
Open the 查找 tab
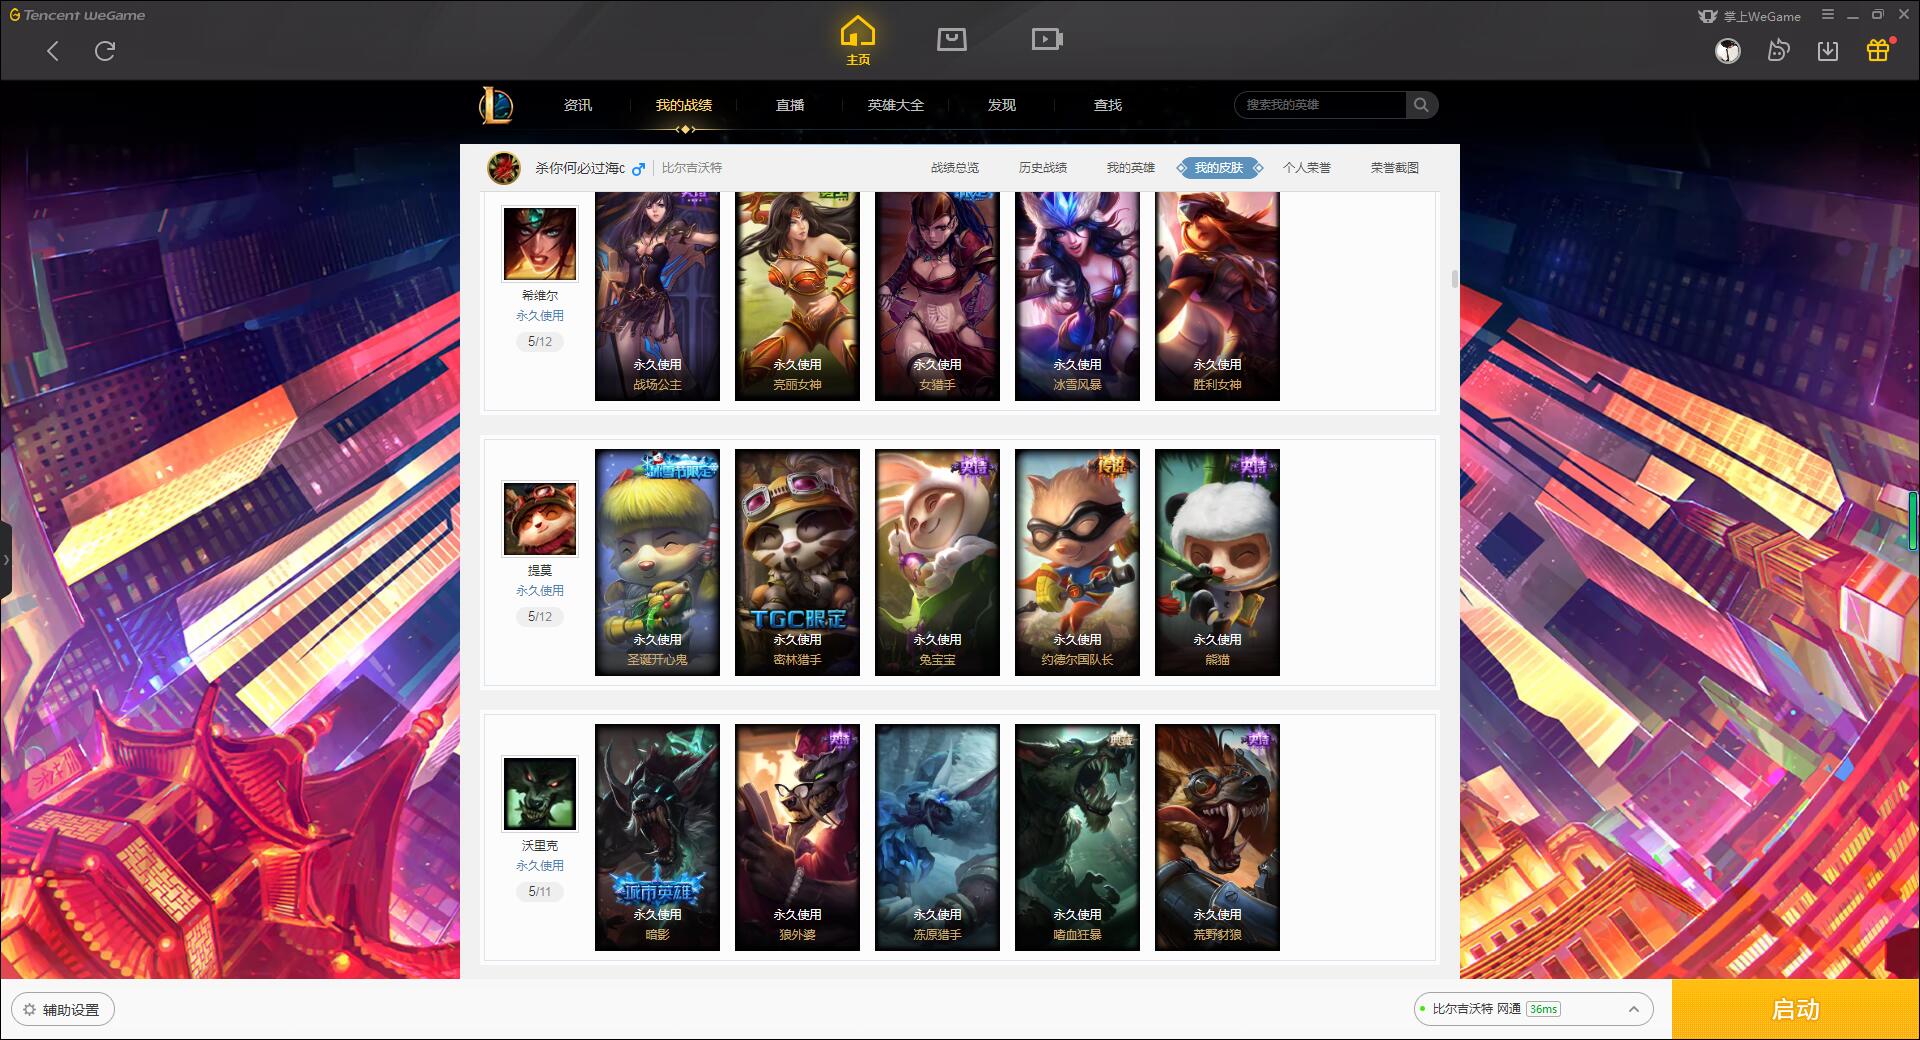(1108, 105)
